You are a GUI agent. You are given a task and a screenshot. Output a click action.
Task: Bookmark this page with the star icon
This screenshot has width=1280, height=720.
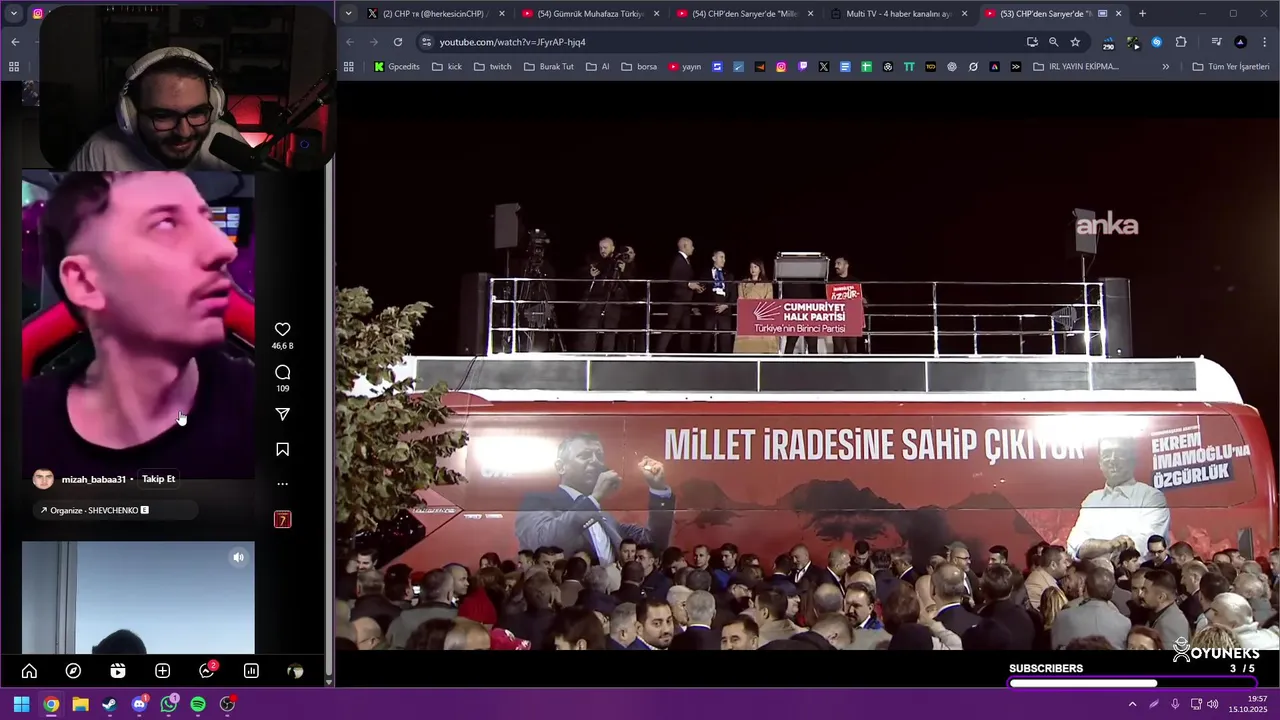pos(1075,42)
